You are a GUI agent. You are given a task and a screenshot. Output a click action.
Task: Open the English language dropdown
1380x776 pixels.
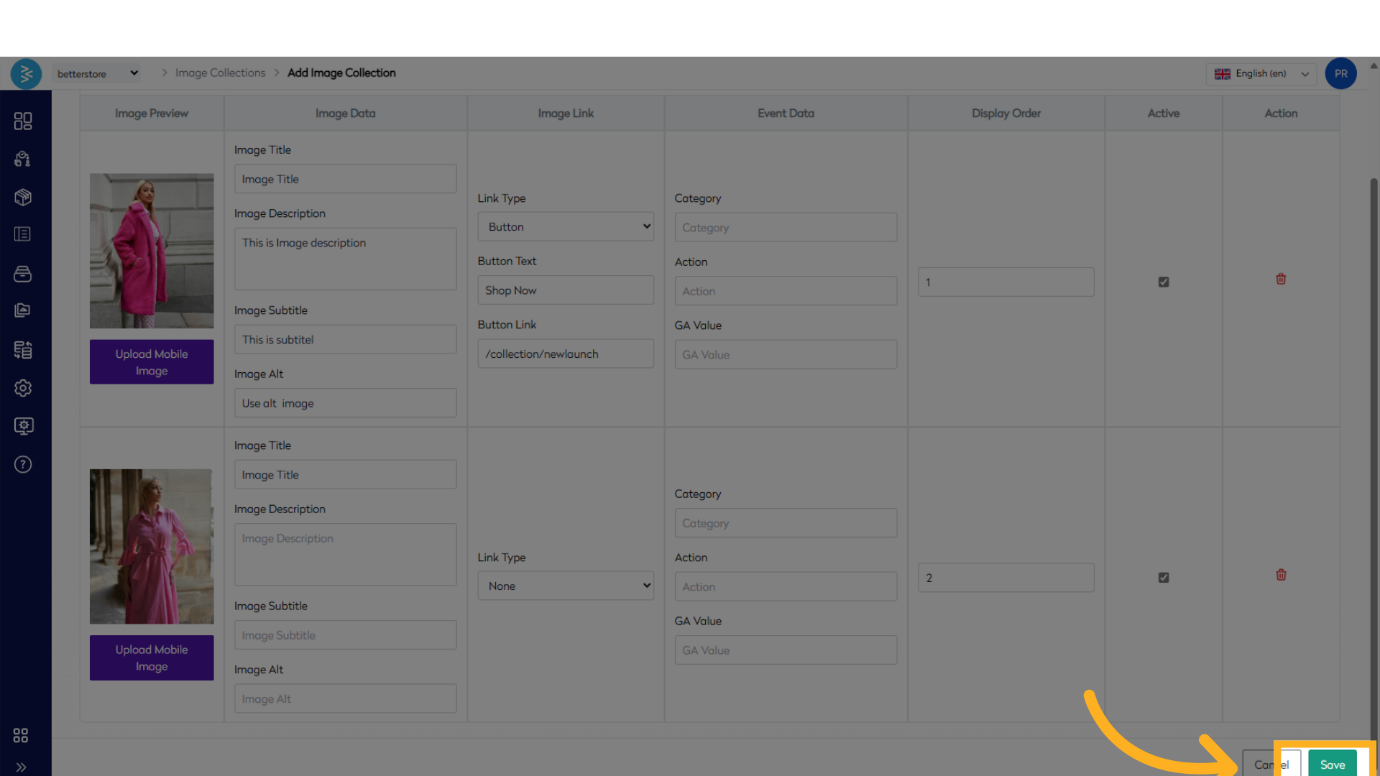tap(1261, 74)
